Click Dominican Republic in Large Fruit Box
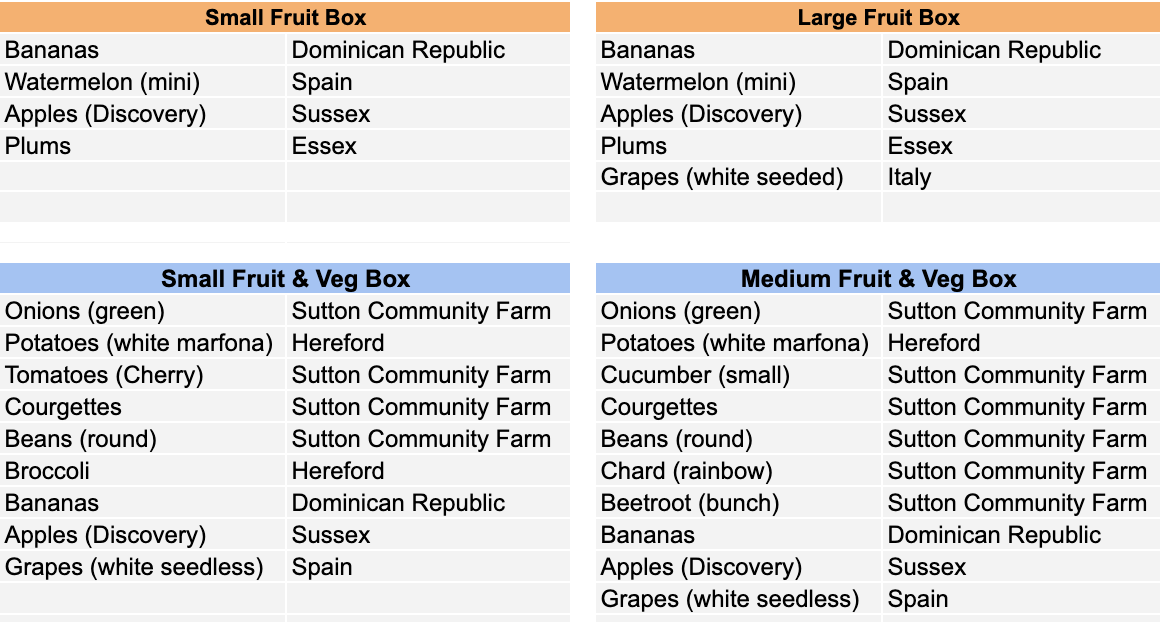This screenshot has height=622, width=1160. pos(1022,50)
